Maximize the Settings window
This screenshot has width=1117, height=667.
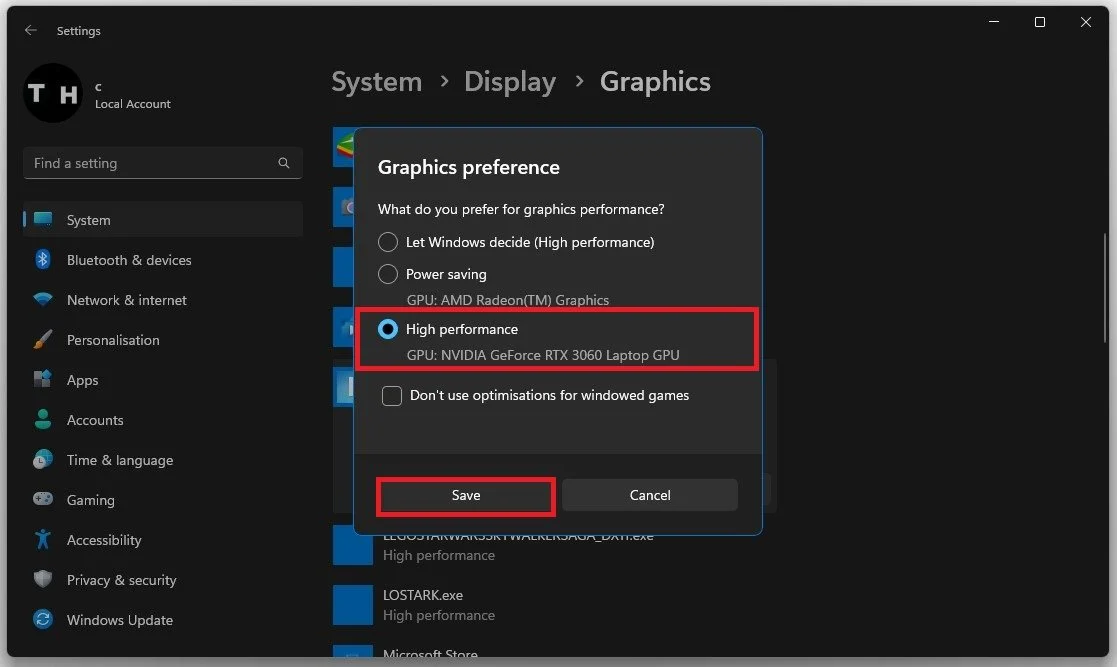click(x=1039, y=22)
